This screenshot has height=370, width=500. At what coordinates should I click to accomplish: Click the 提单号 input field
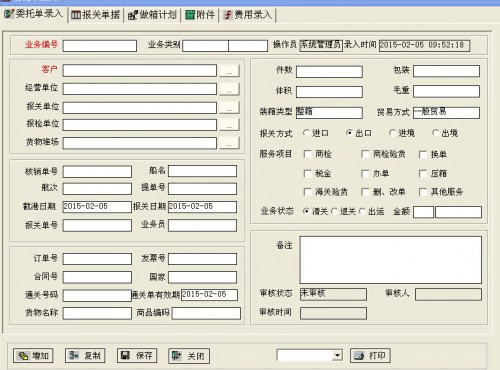tap(203, 189)
